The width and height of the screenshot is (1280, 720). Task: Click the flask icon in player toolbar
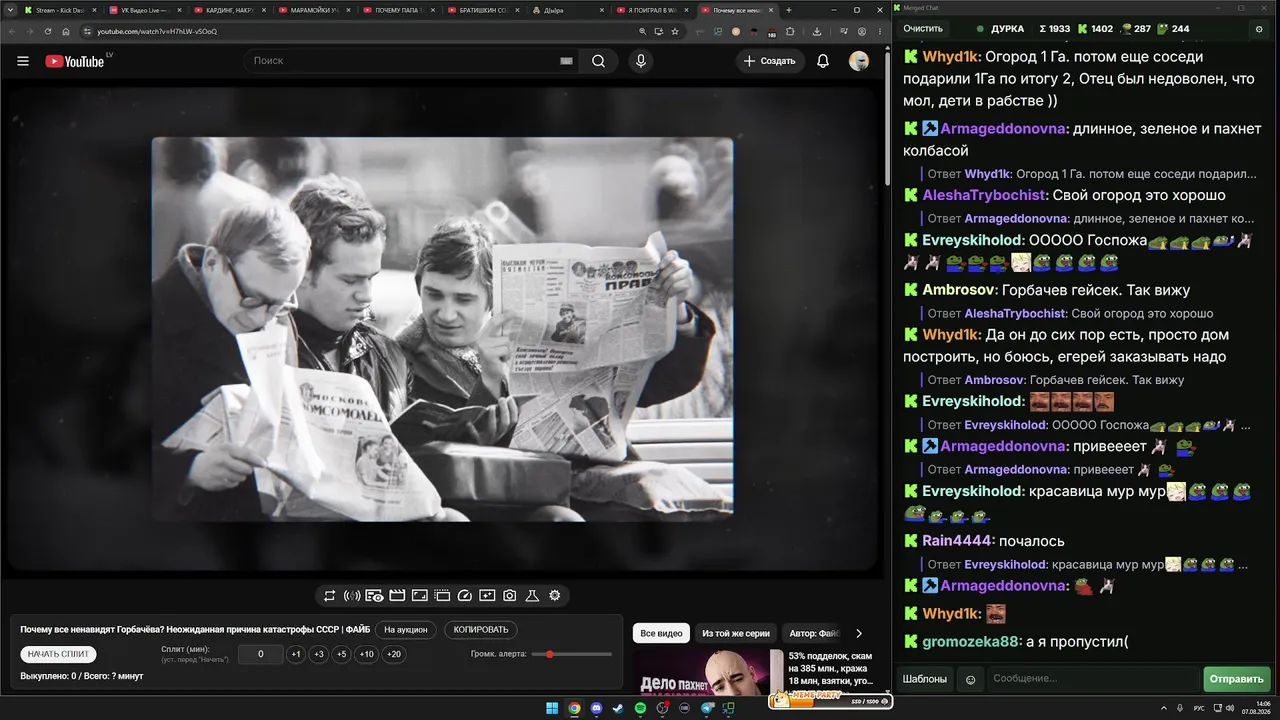click(532, 596)
